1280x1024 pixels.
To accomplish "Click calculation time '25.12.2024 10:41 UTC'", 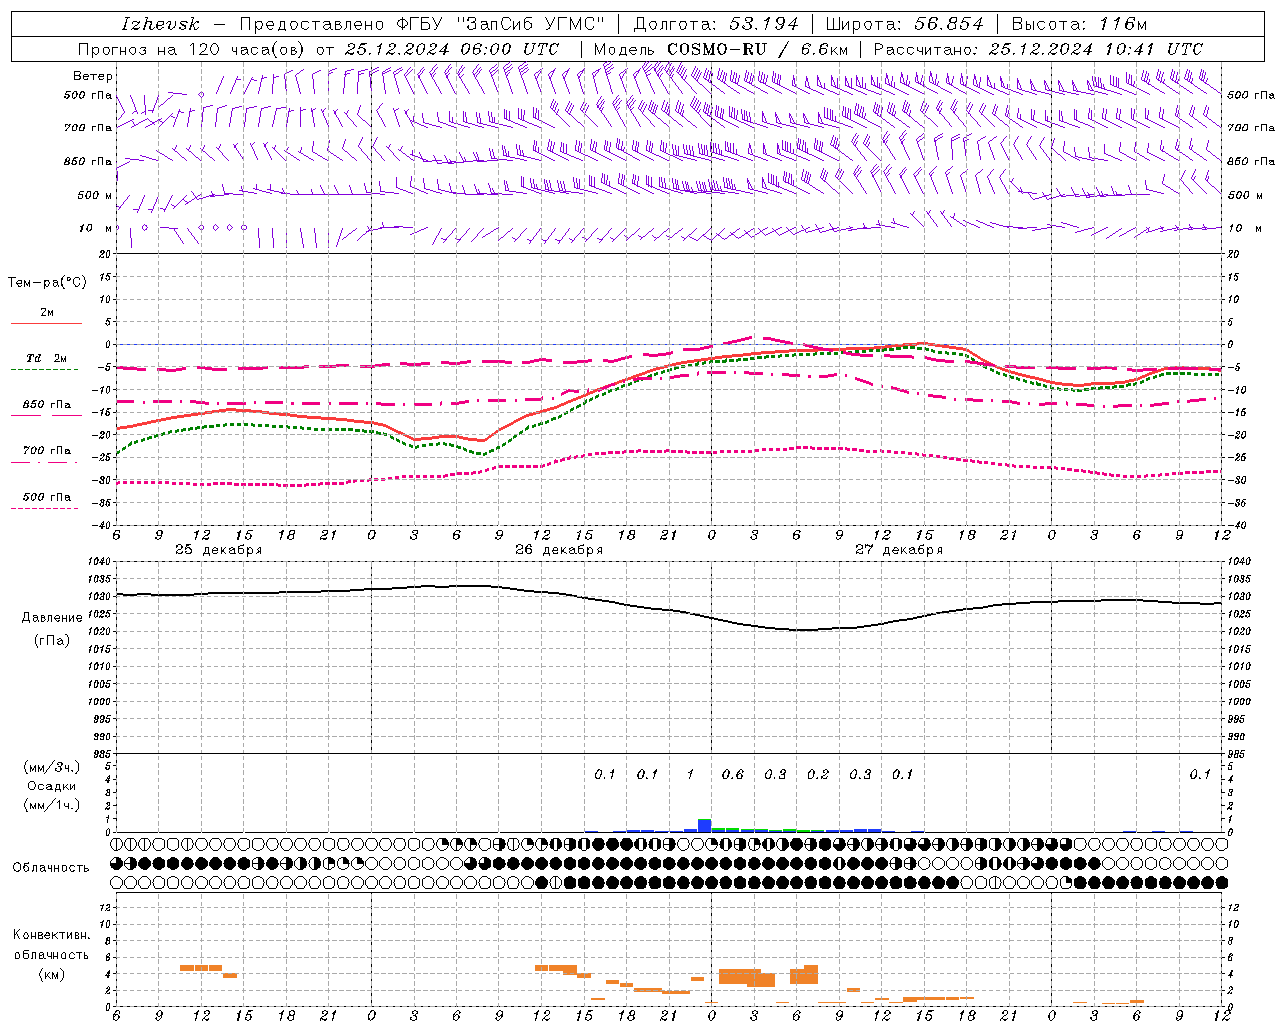I will [1095, 49].
